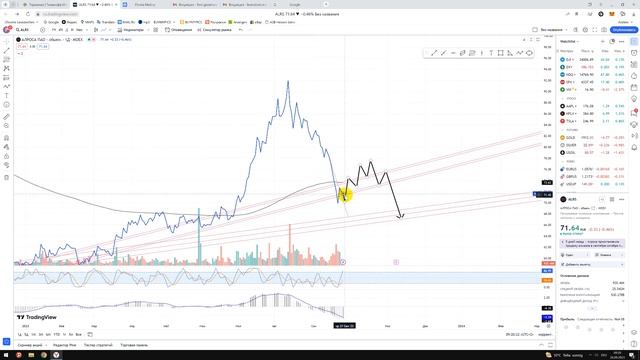Open the Yandex browser taskbar icon
Viewport: 640px width, 360px height.
point(56,355)
